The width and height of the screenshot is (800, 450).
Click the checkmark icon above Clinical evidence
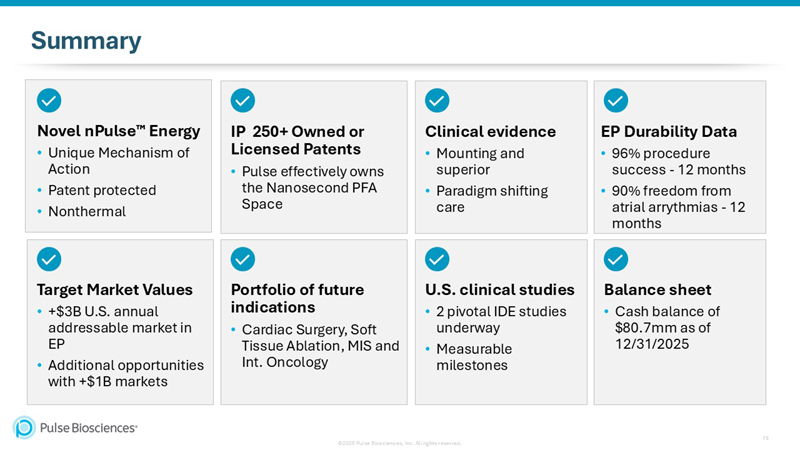coord(437,100)
